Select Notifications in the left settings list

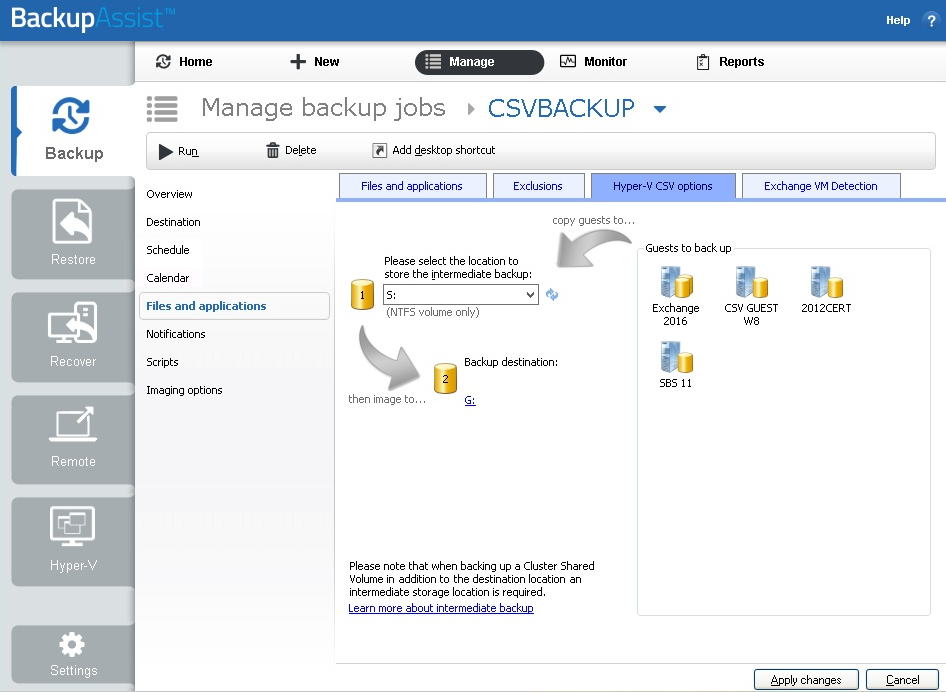pos(176,334)
